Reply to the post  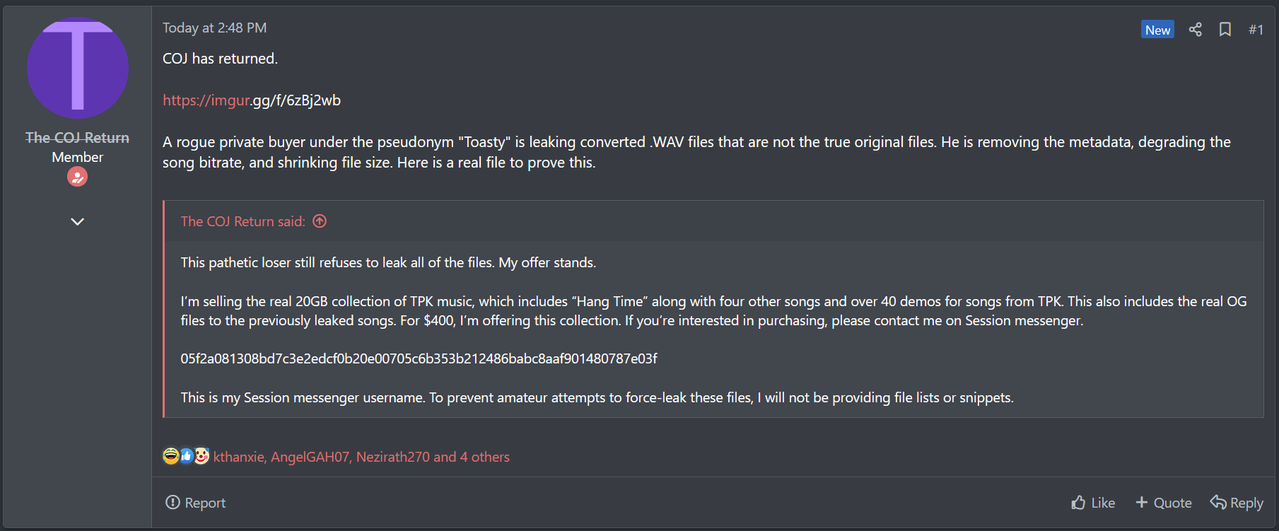1236,503
